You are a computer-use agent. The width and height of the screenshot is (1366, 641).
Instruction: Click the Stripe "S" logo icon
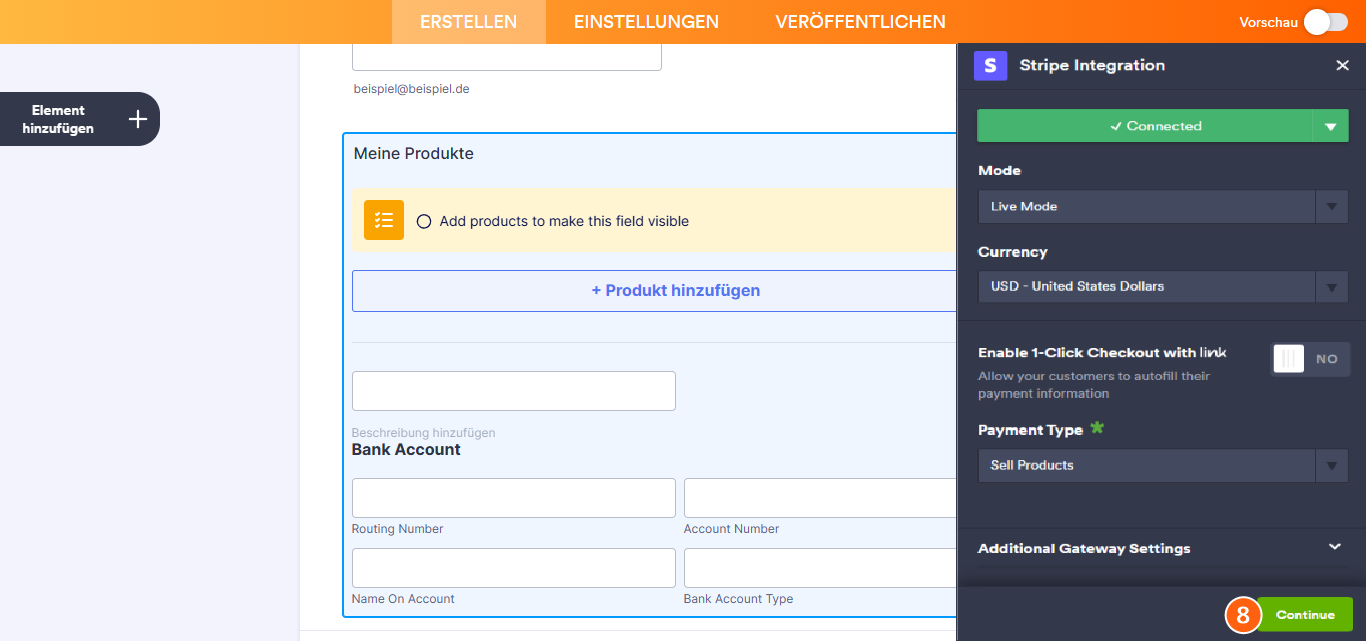(x=990, y=65)
